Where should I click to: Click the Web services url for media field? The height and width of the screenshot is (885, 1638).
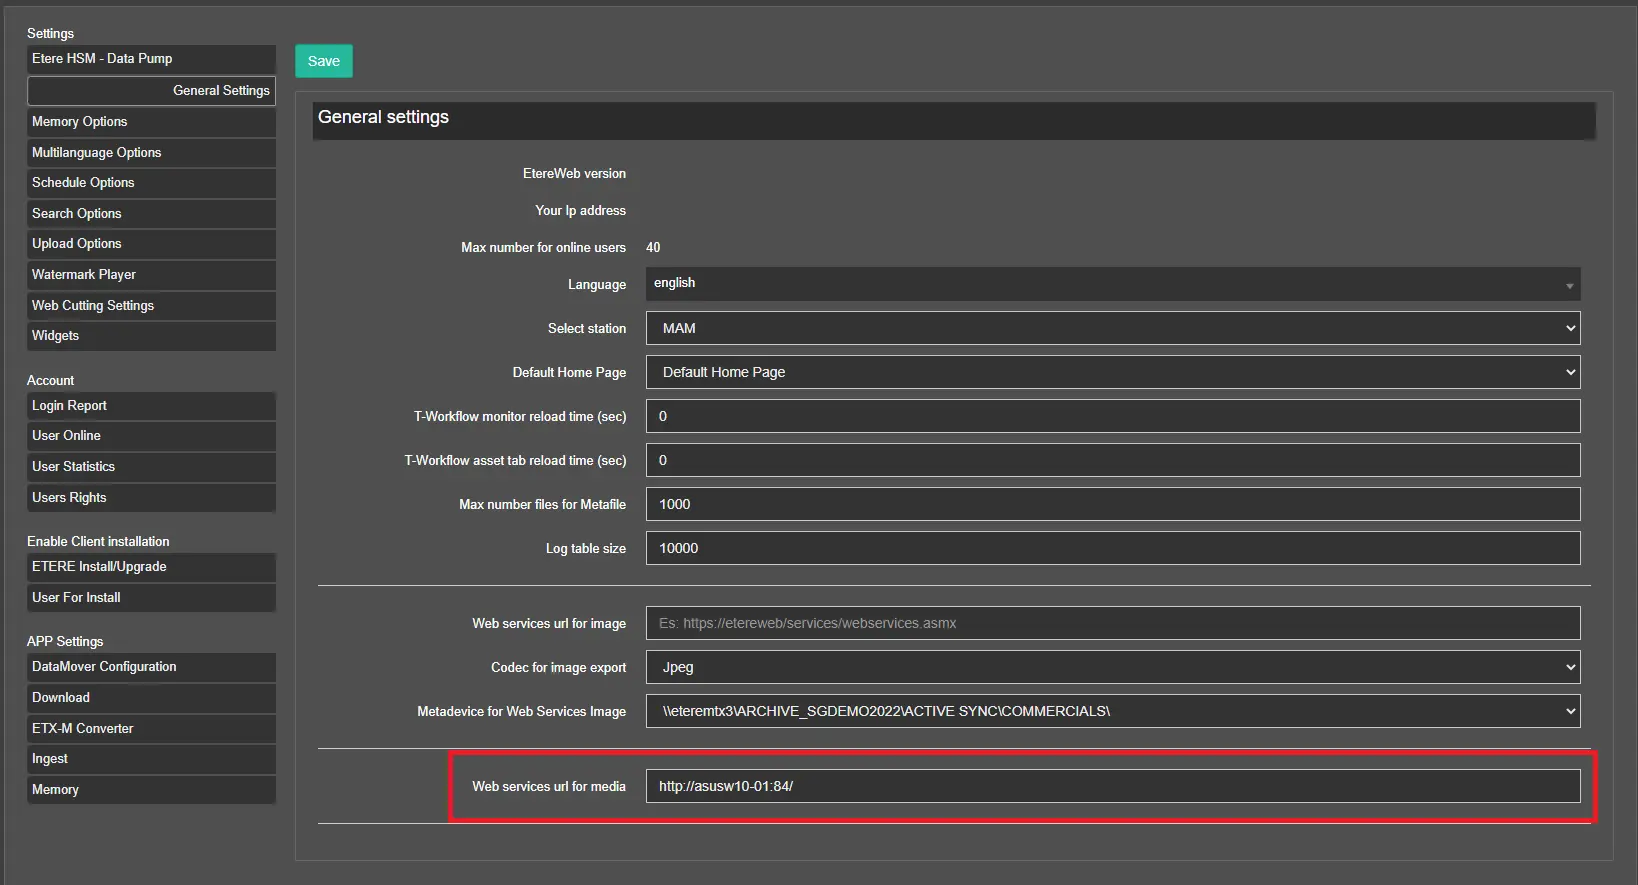click(x=1112, y=786)
